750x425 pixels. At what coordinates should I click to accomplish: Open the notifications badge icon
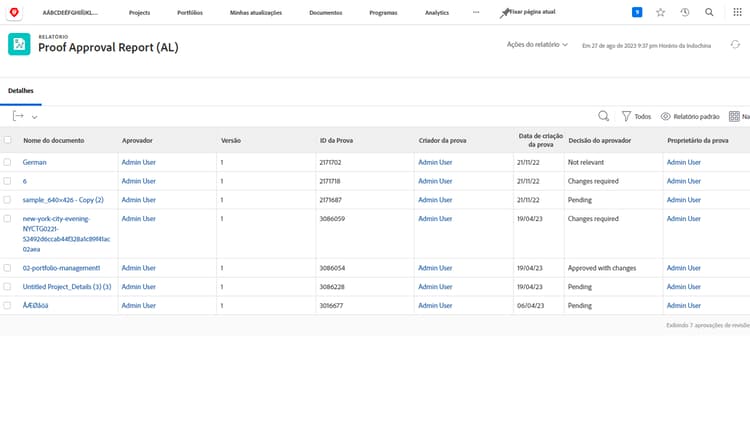[637, 12]
